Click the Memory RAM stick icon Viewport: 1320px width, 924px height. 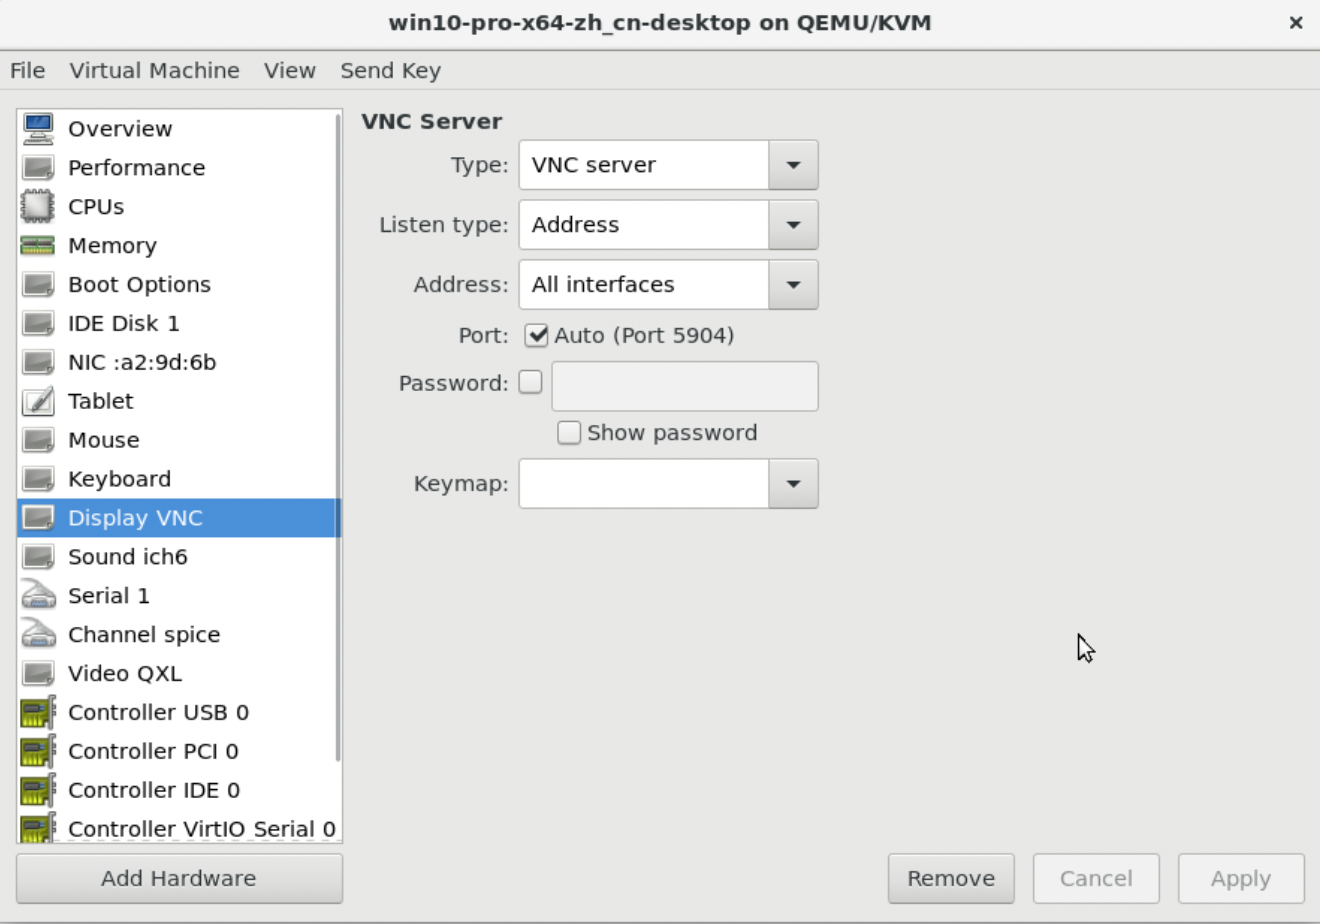[x=38, y=246]
